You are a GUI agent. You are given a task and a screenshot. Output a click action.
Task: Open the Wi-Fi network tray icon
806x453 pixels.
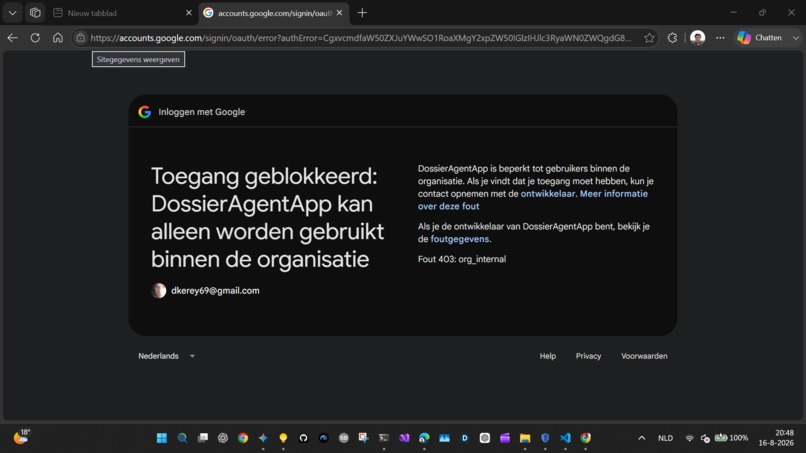click(689, 438)
